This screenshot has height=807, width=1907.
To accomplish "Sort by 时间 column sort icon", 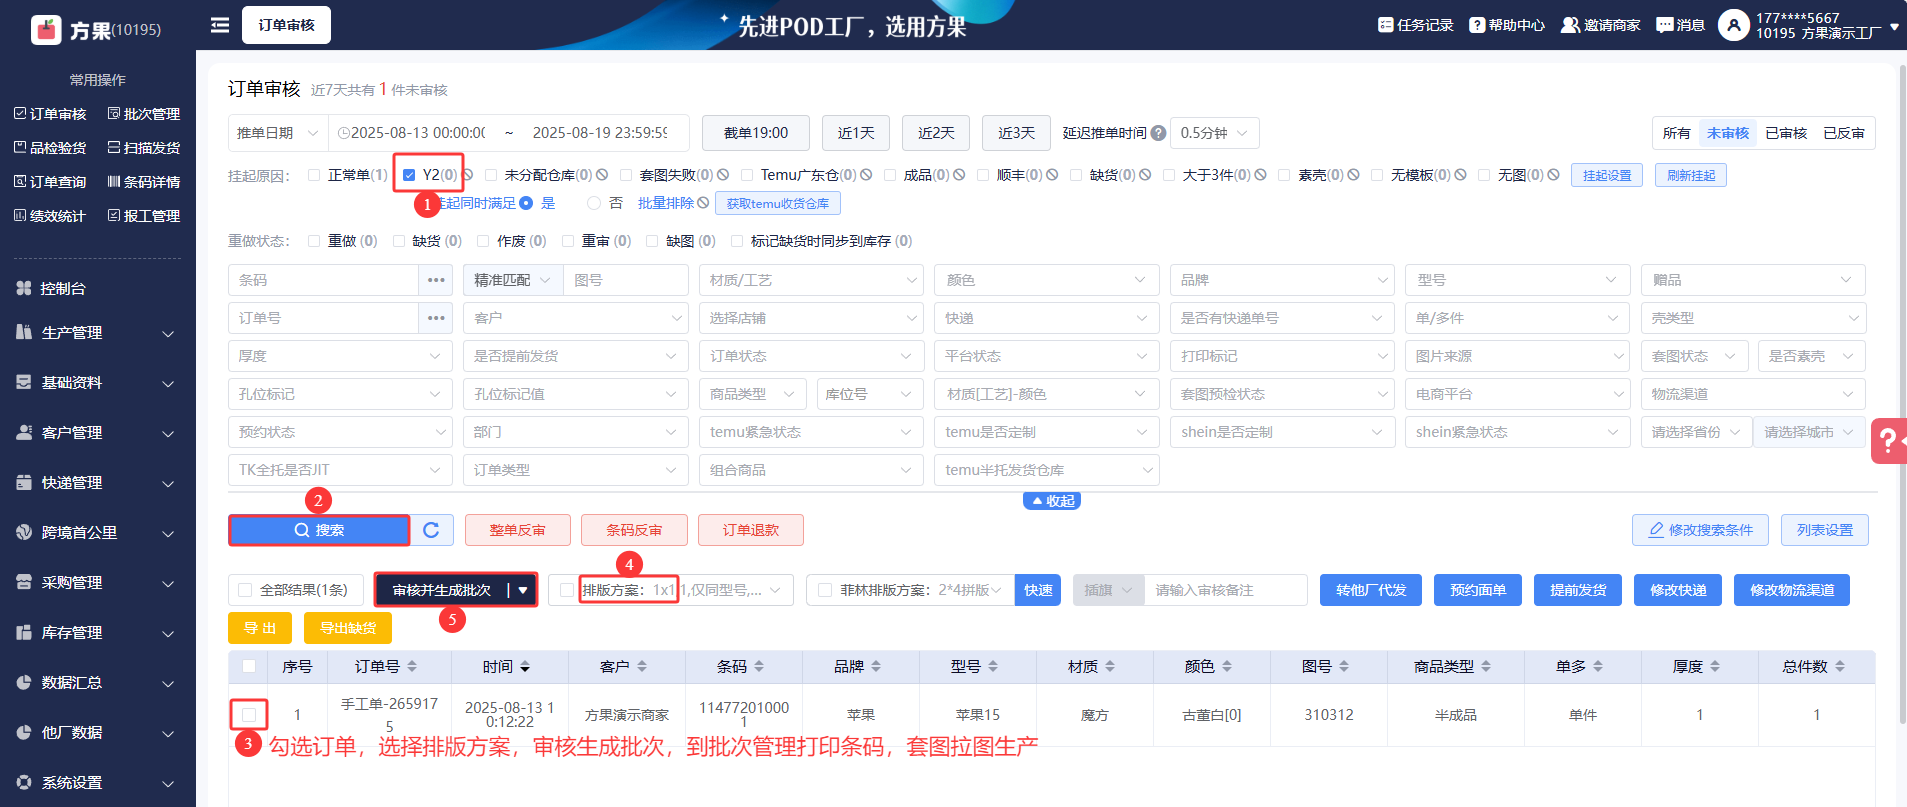I will 525,667.
